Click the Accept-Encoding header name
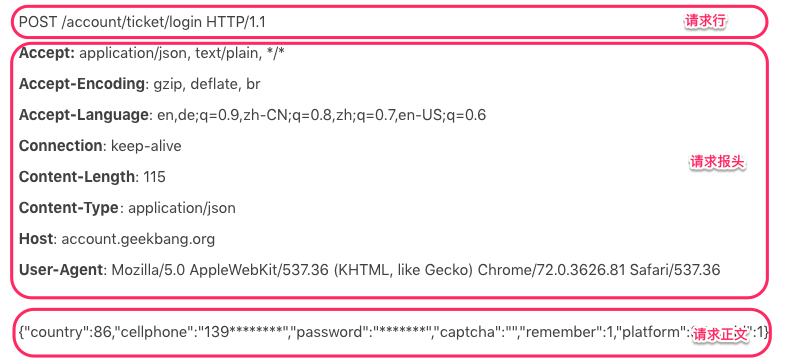The height and width of the screenshot is (363, 787). click(82, 84)
